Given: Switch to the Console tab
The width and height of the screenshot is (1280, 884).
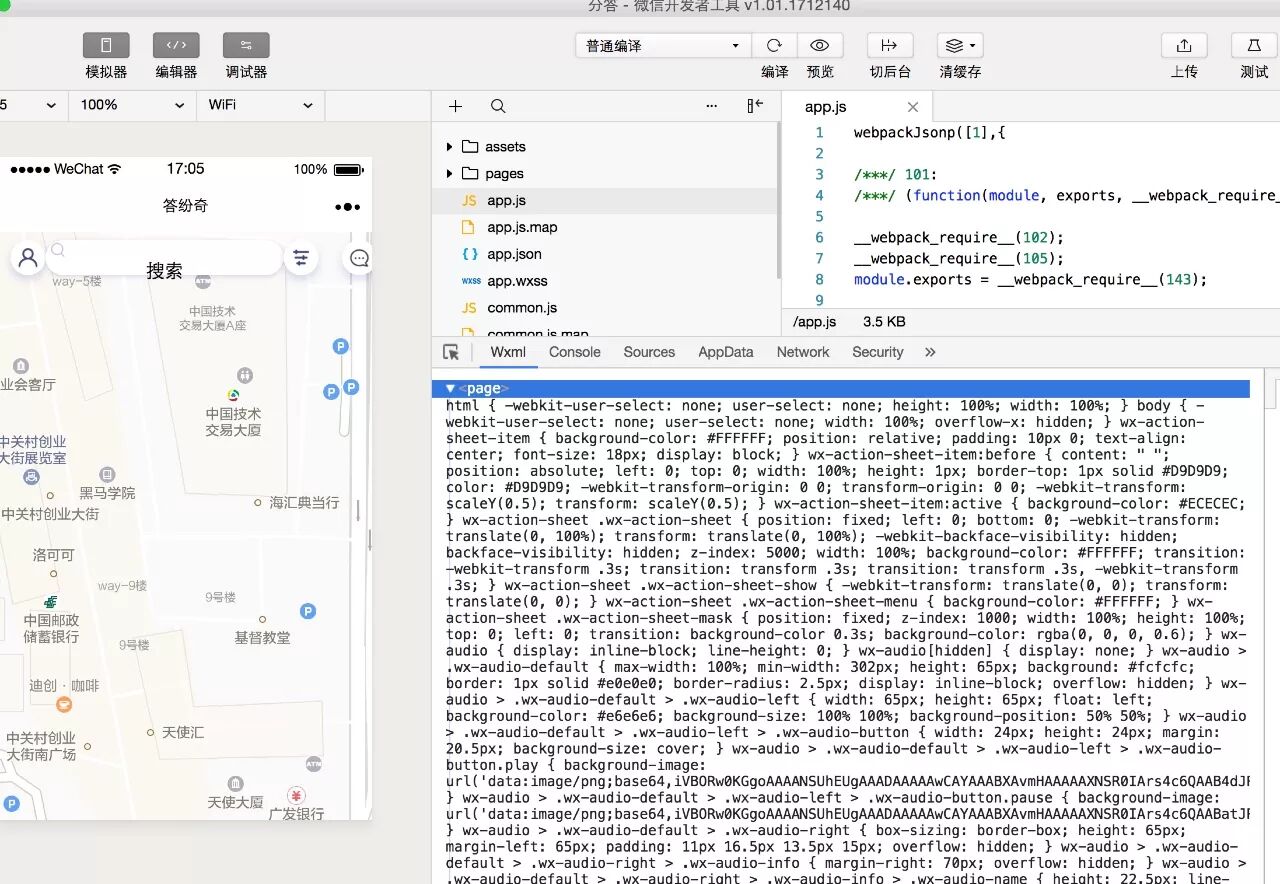Looking at the screenshot, I should tap(575, 352).
